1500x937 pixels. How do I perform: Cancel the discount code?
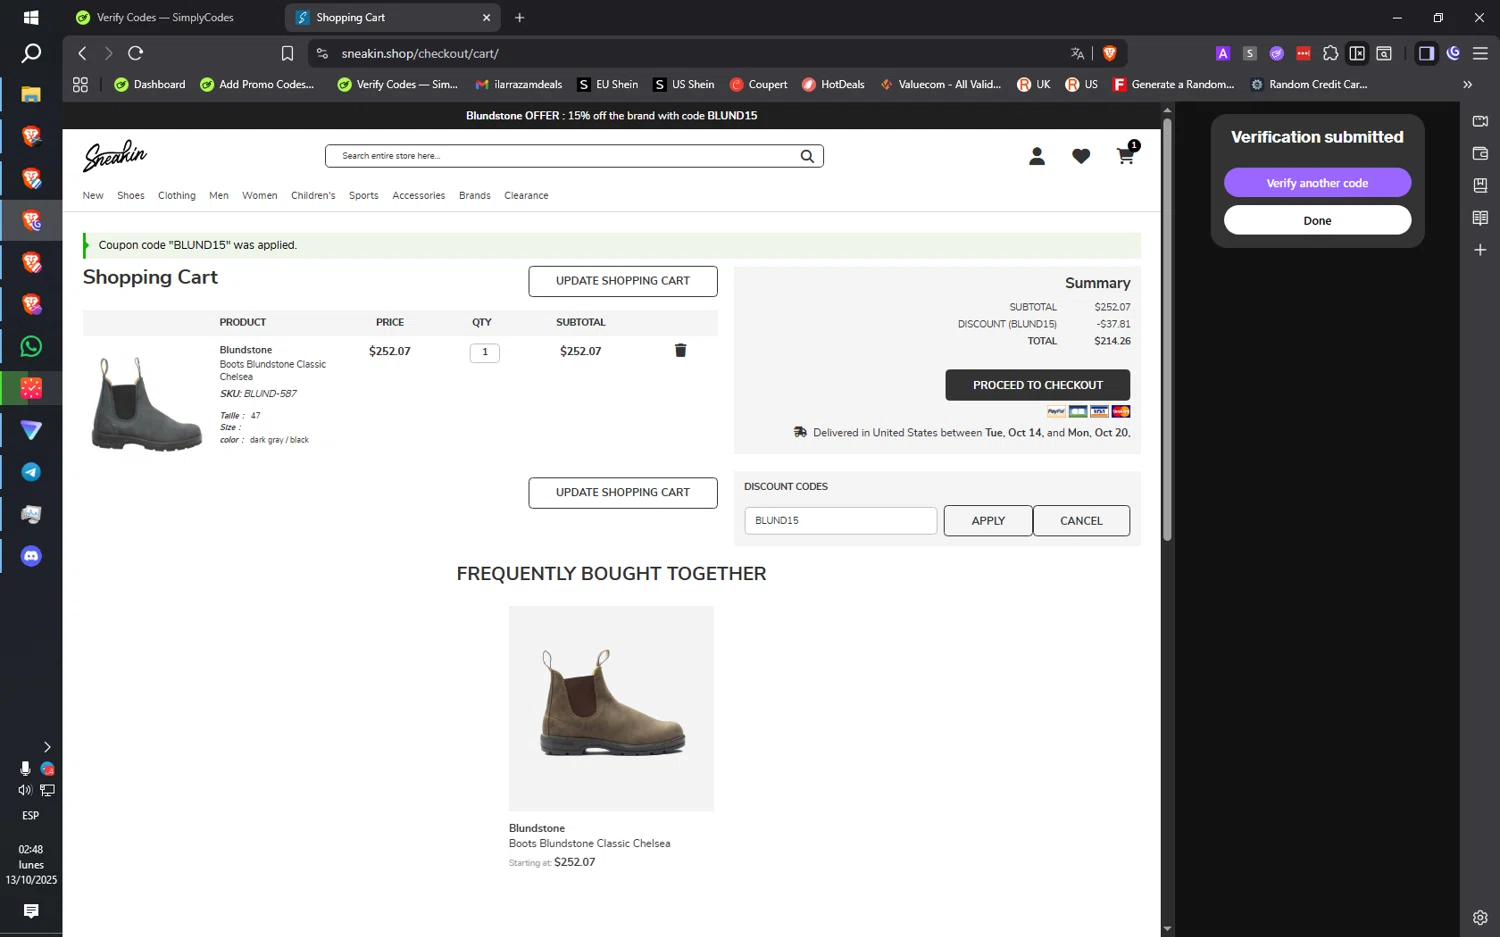click(x=1081, y=520)
